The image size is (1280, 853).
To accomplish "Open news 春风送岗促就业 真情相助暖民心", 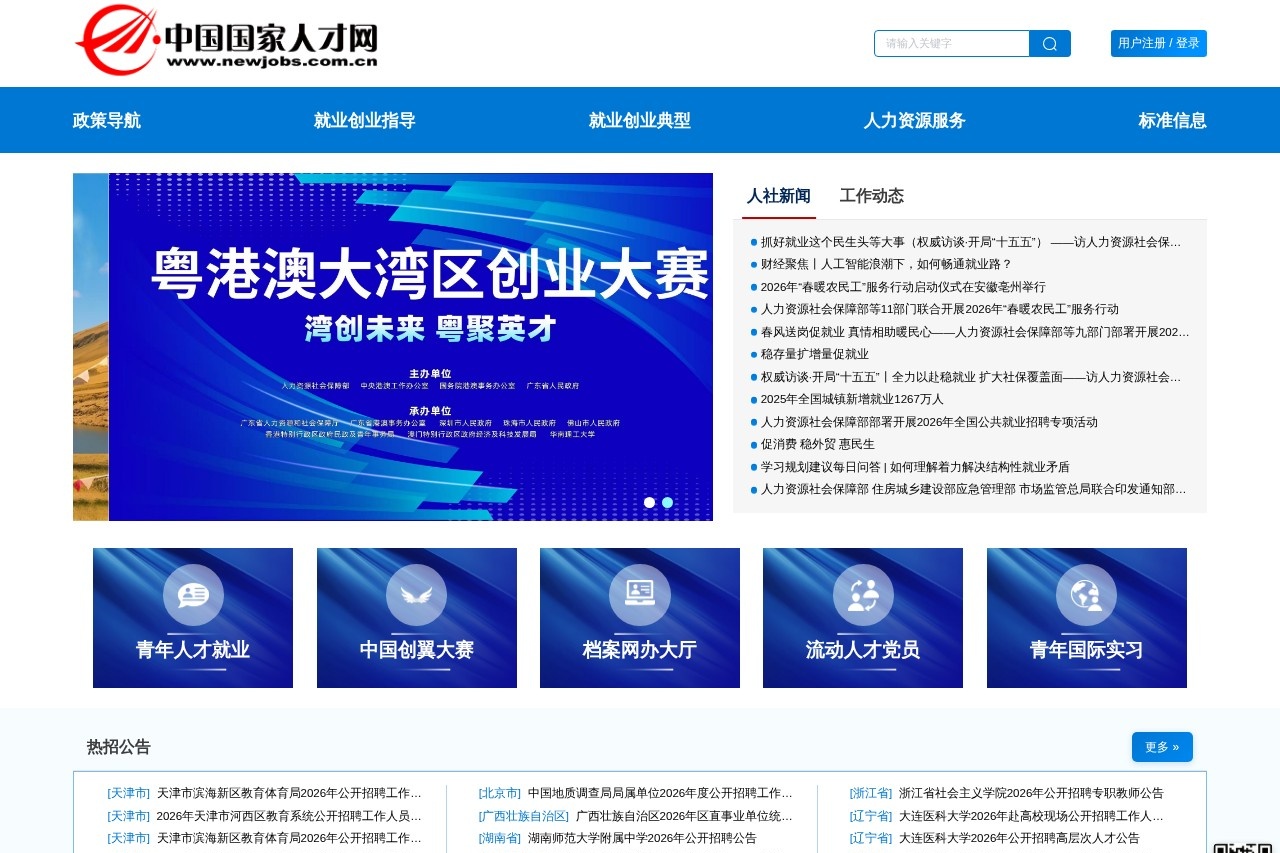I will point(975,332).
